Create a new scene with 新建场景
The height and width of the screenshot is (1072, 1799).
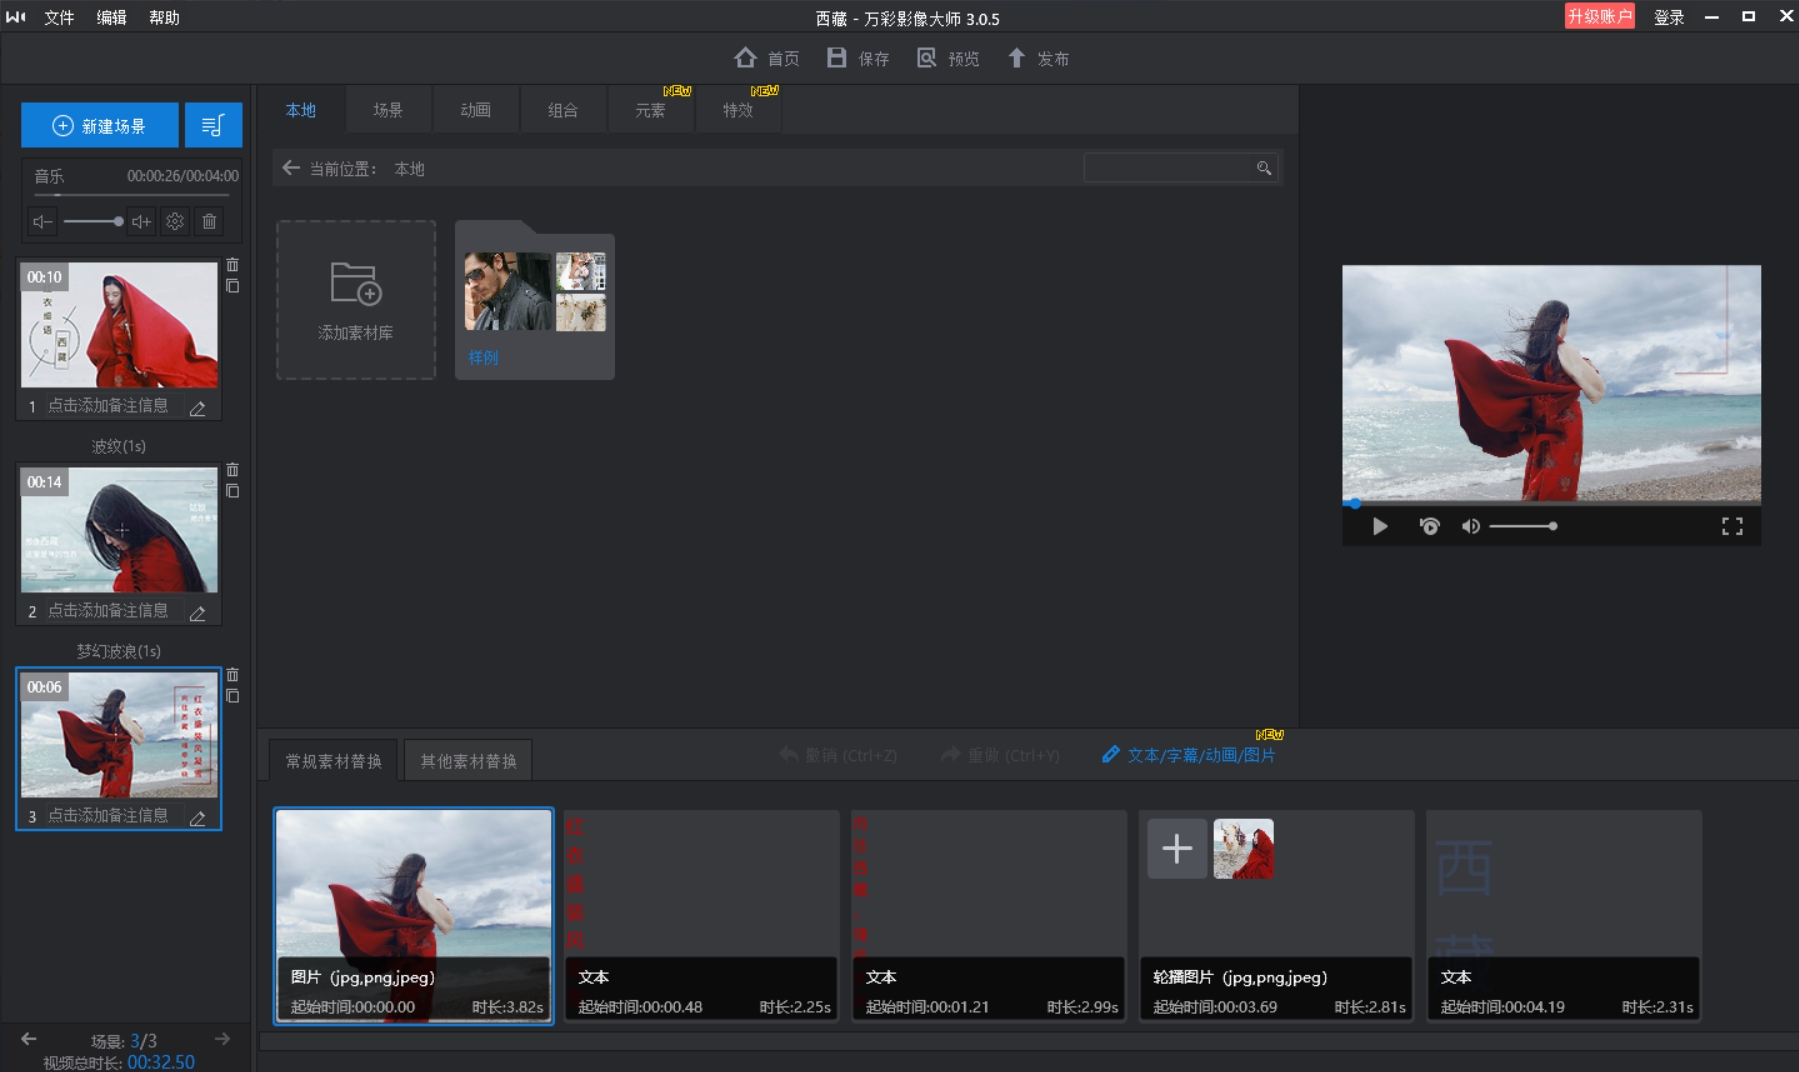100,125
